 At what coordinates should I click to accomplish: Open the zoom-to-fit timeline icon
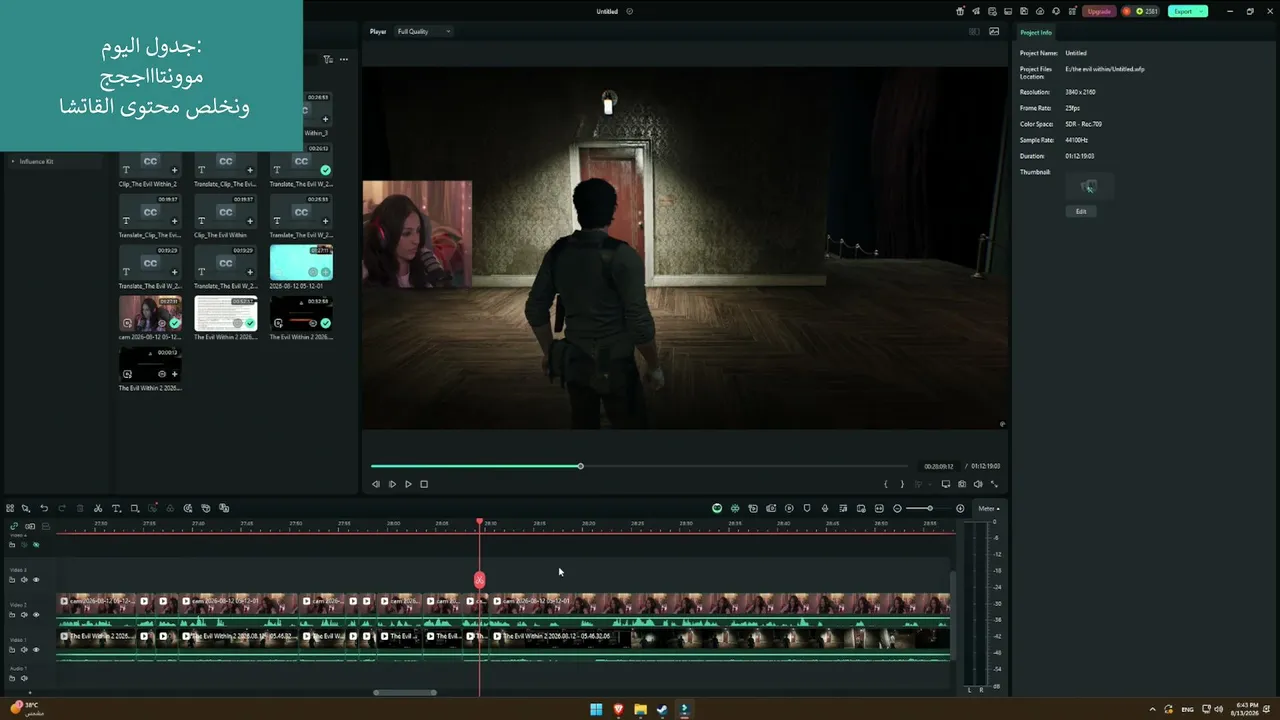879,508
